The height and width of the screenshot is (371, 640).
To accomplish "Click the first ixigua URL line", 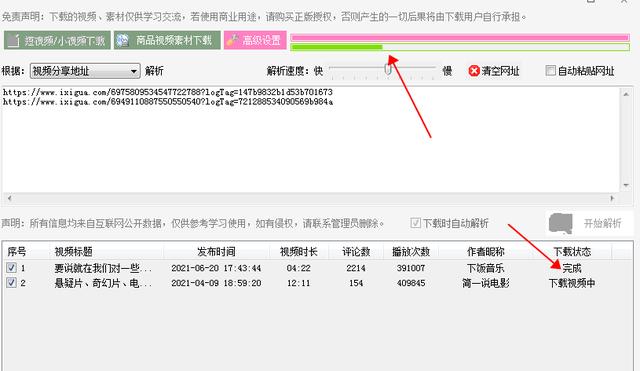I will 168,92.
